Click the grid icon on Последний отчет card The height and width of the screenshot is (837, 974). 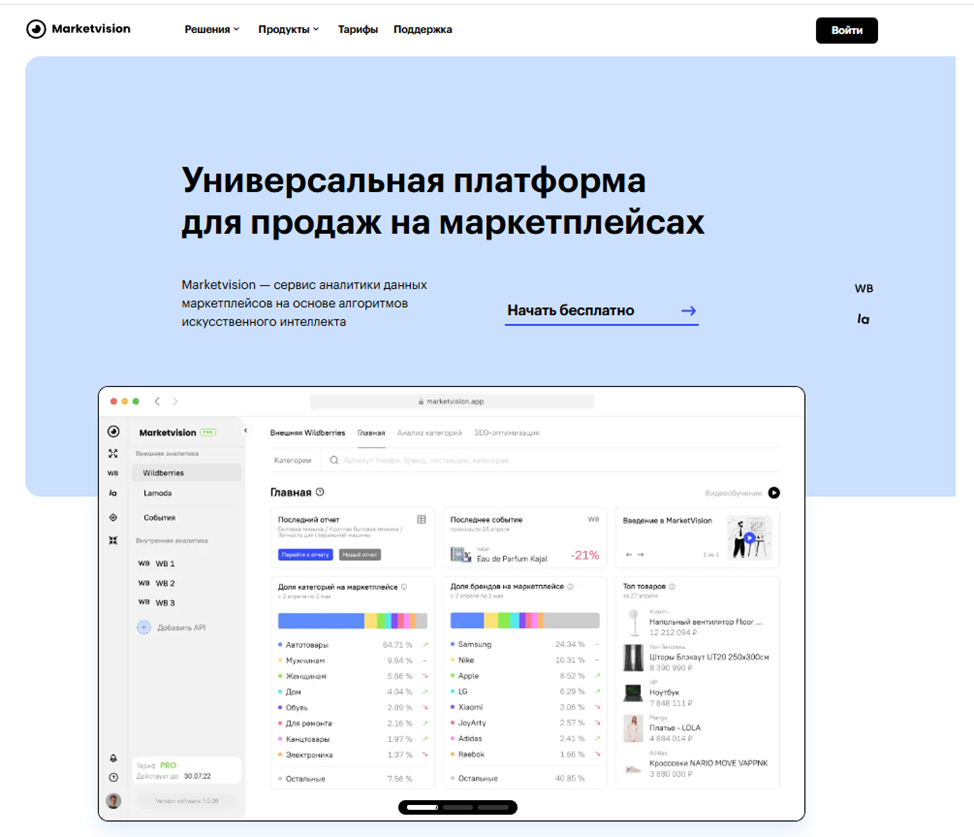pyautogui.click(x=422, y=520)
